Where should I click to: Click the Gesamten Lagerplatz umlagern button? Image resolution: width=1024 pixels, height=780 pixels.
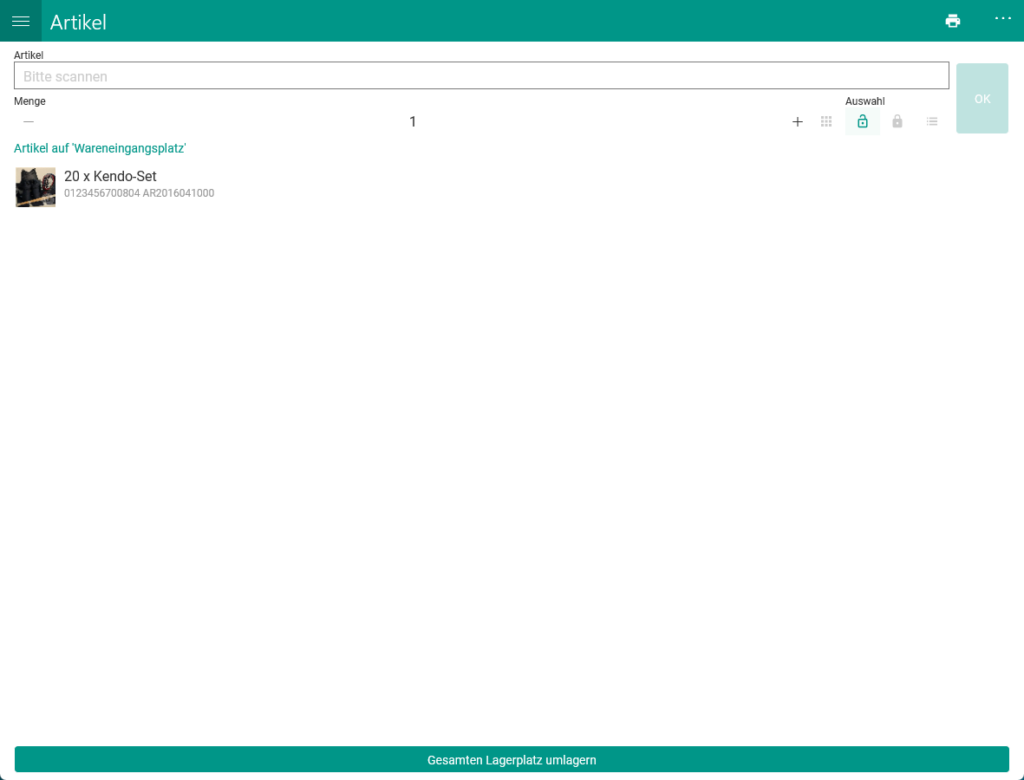pyautogui.click(x=511, y=759)
